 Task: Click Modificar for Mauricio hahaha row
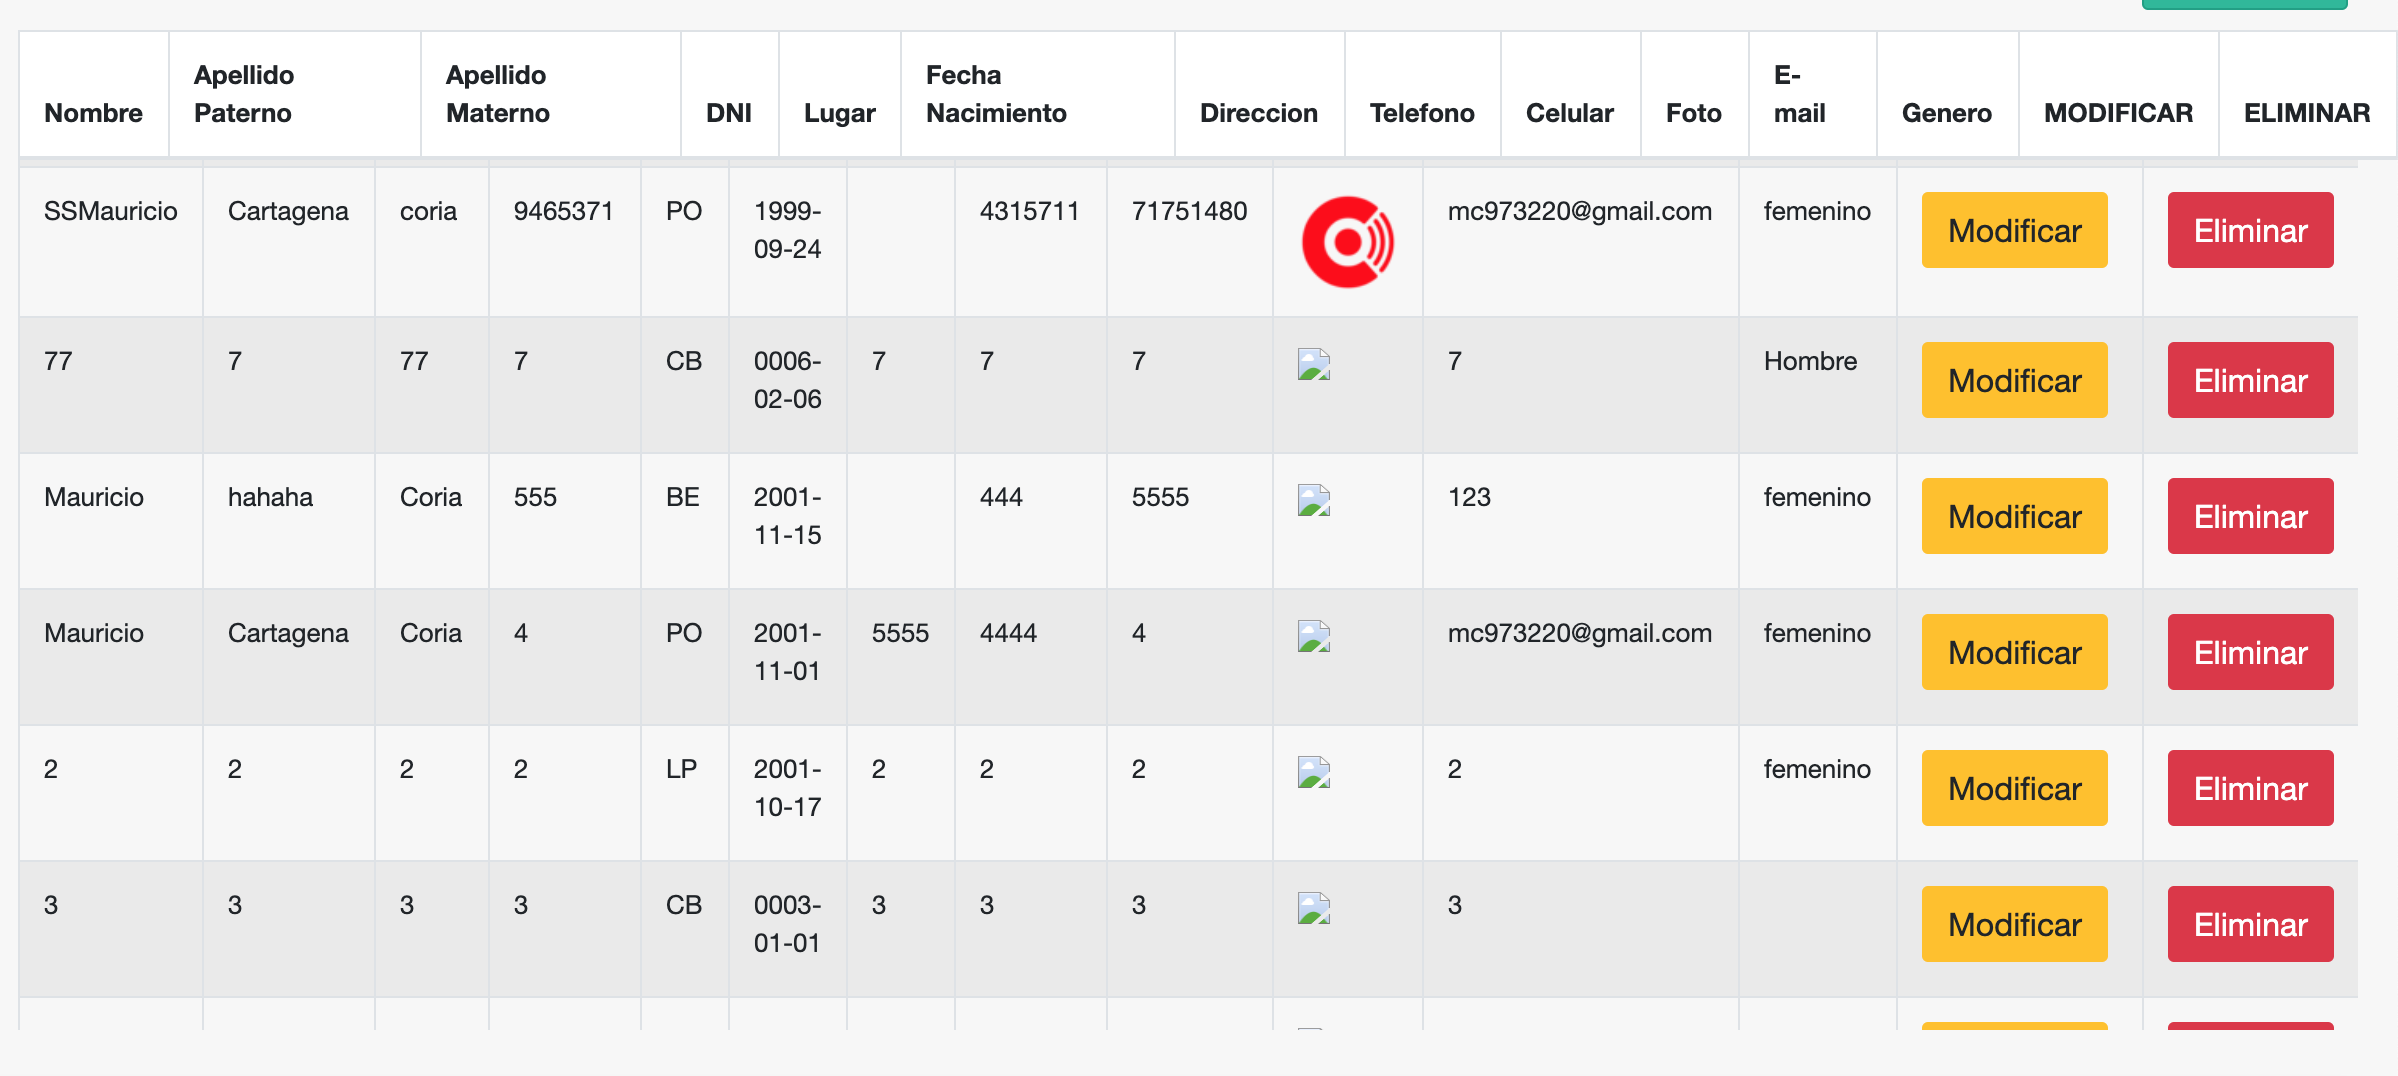coord(2014,516)
